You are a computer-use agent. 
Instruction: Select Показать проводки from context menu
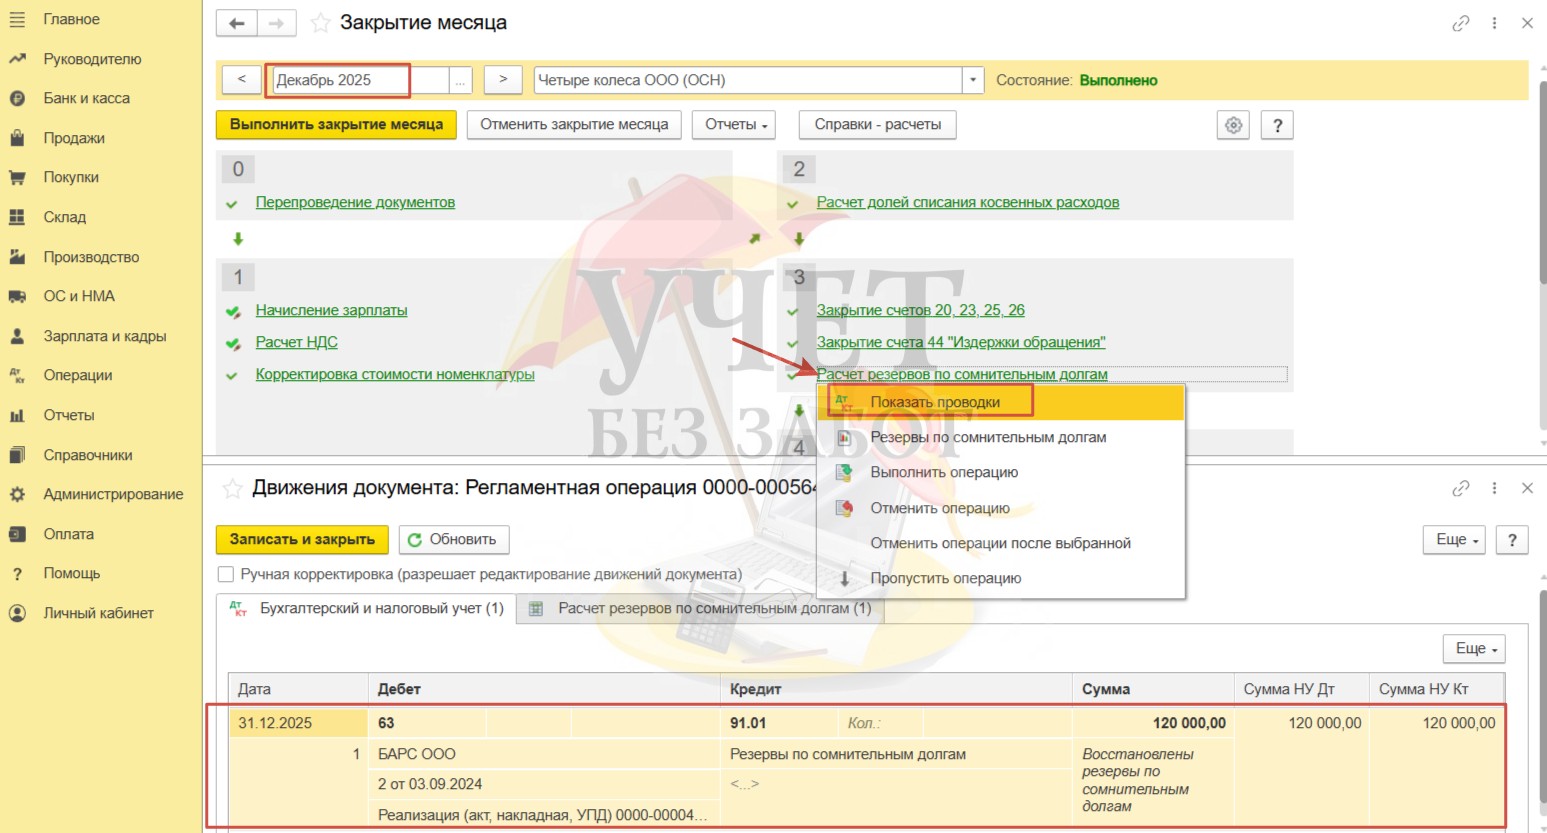(x=934, y=402)
